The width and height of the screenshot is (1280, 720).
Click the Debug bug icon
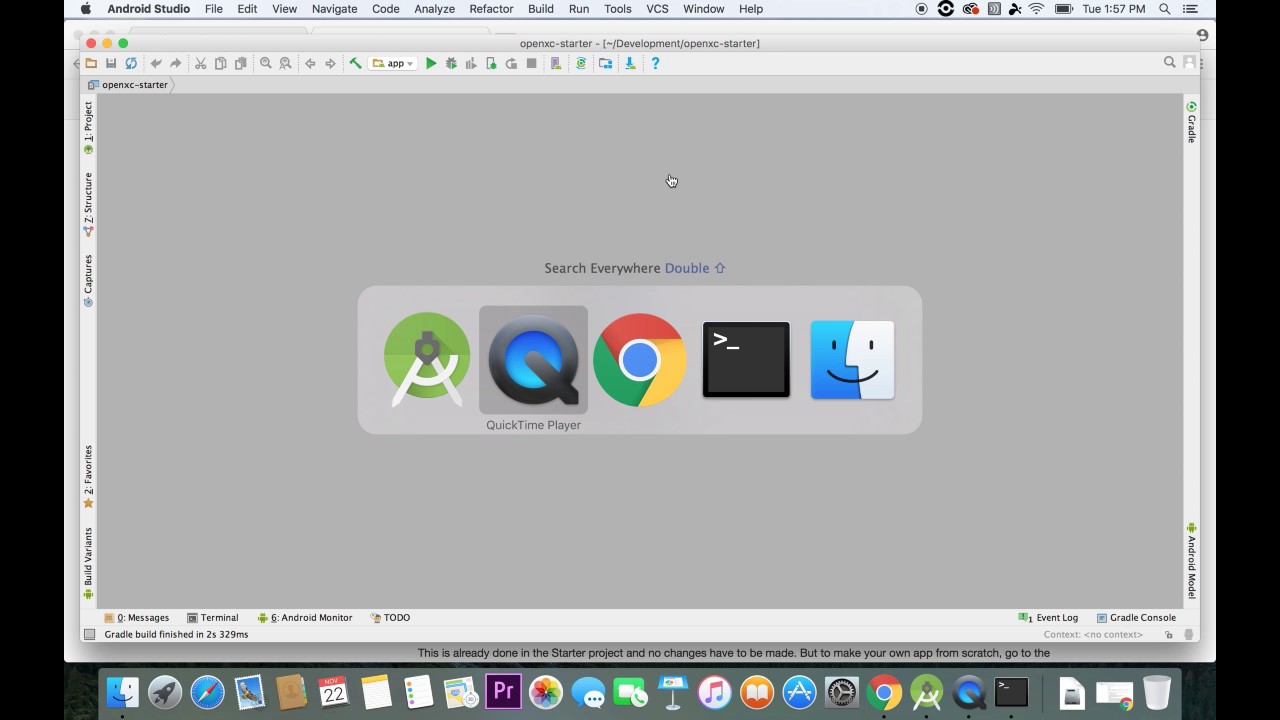pos(451,63)
